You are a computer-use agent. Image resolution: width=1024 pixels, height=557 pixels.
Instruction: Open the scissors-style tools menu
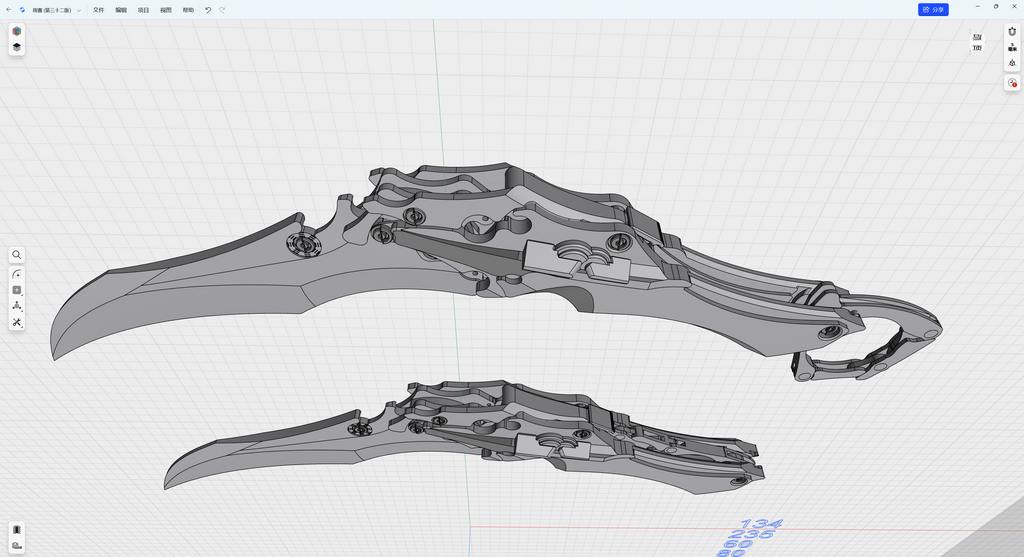tap(17, 322)
